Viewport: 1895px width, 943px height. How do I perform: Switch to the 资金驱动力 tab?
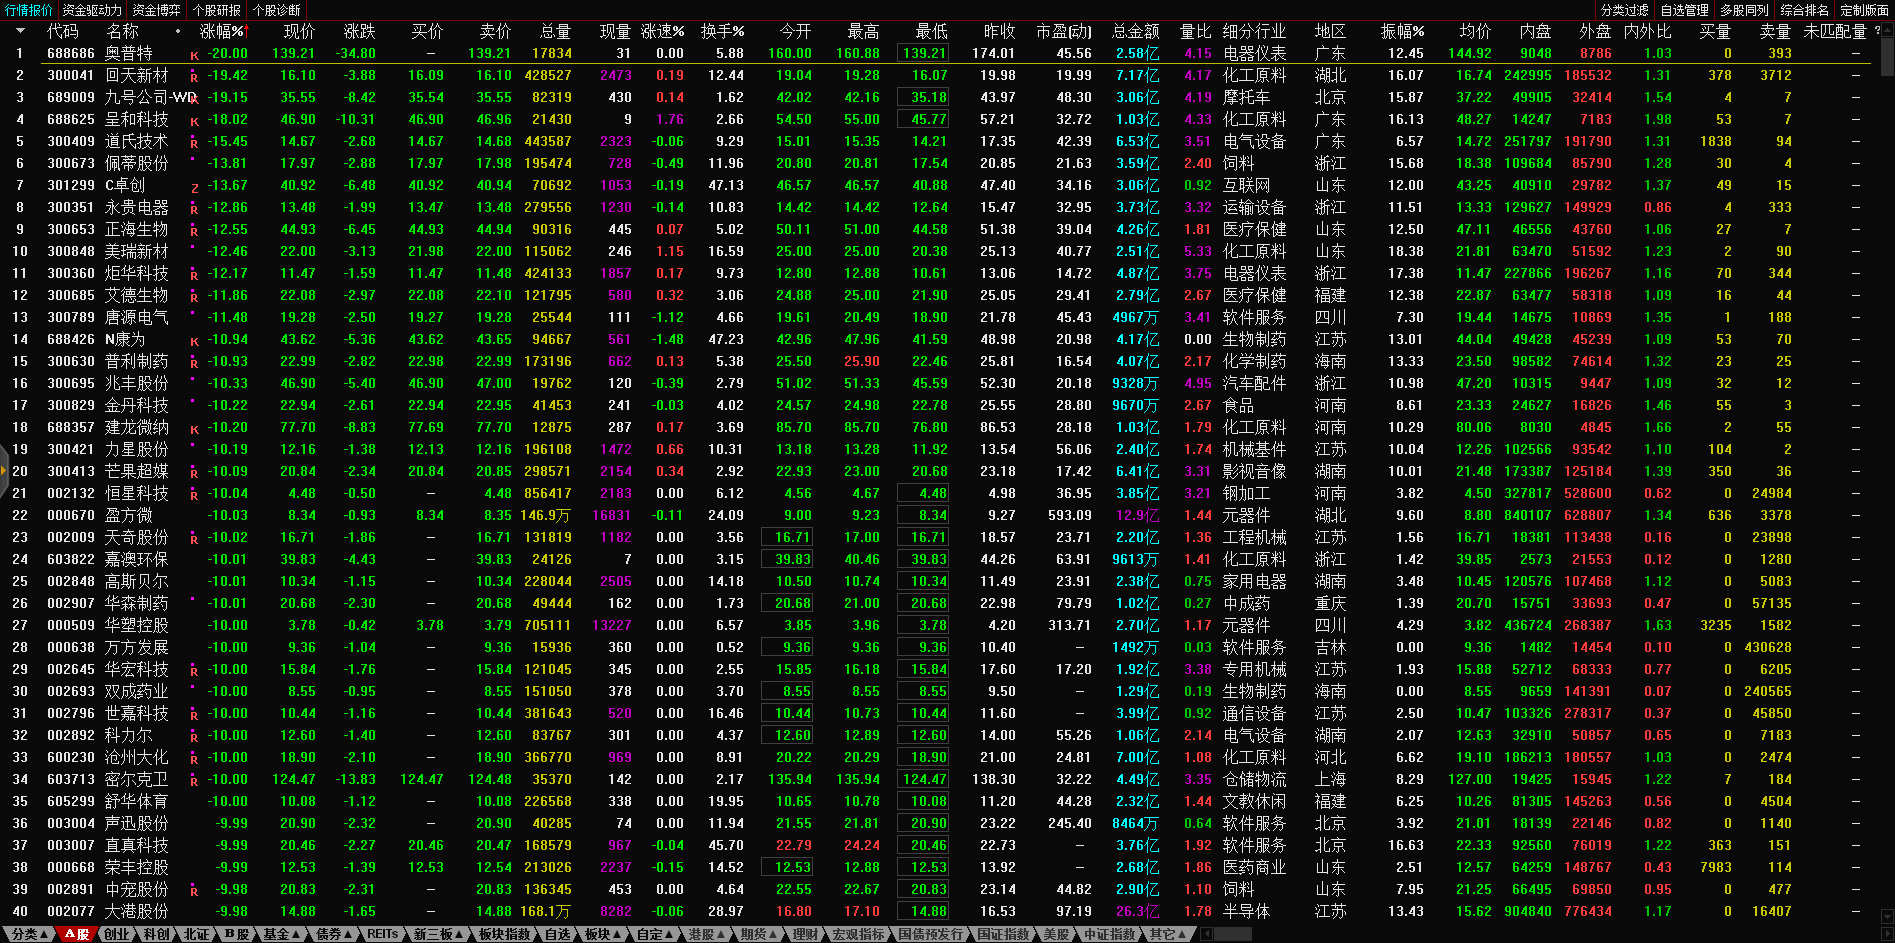pos(91,10)
